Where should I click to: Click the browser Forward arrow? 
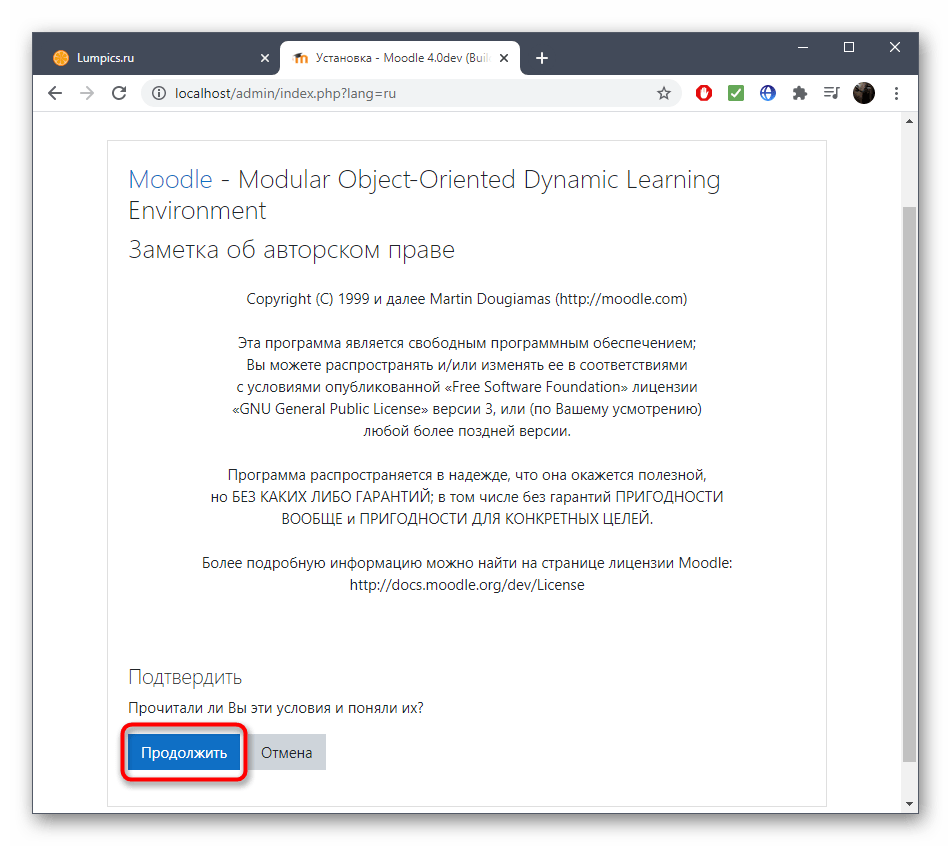pos(87,93)
